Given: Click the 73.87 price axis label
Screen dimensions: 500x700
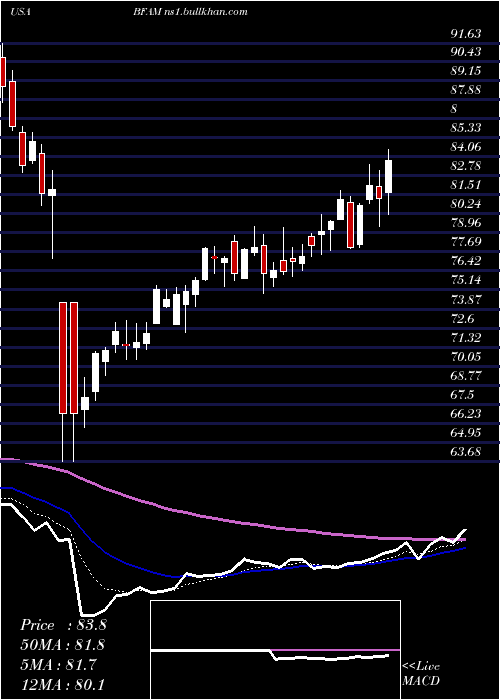Looking at the screenshot, I should pyautogui.click(x=466, y=299).
